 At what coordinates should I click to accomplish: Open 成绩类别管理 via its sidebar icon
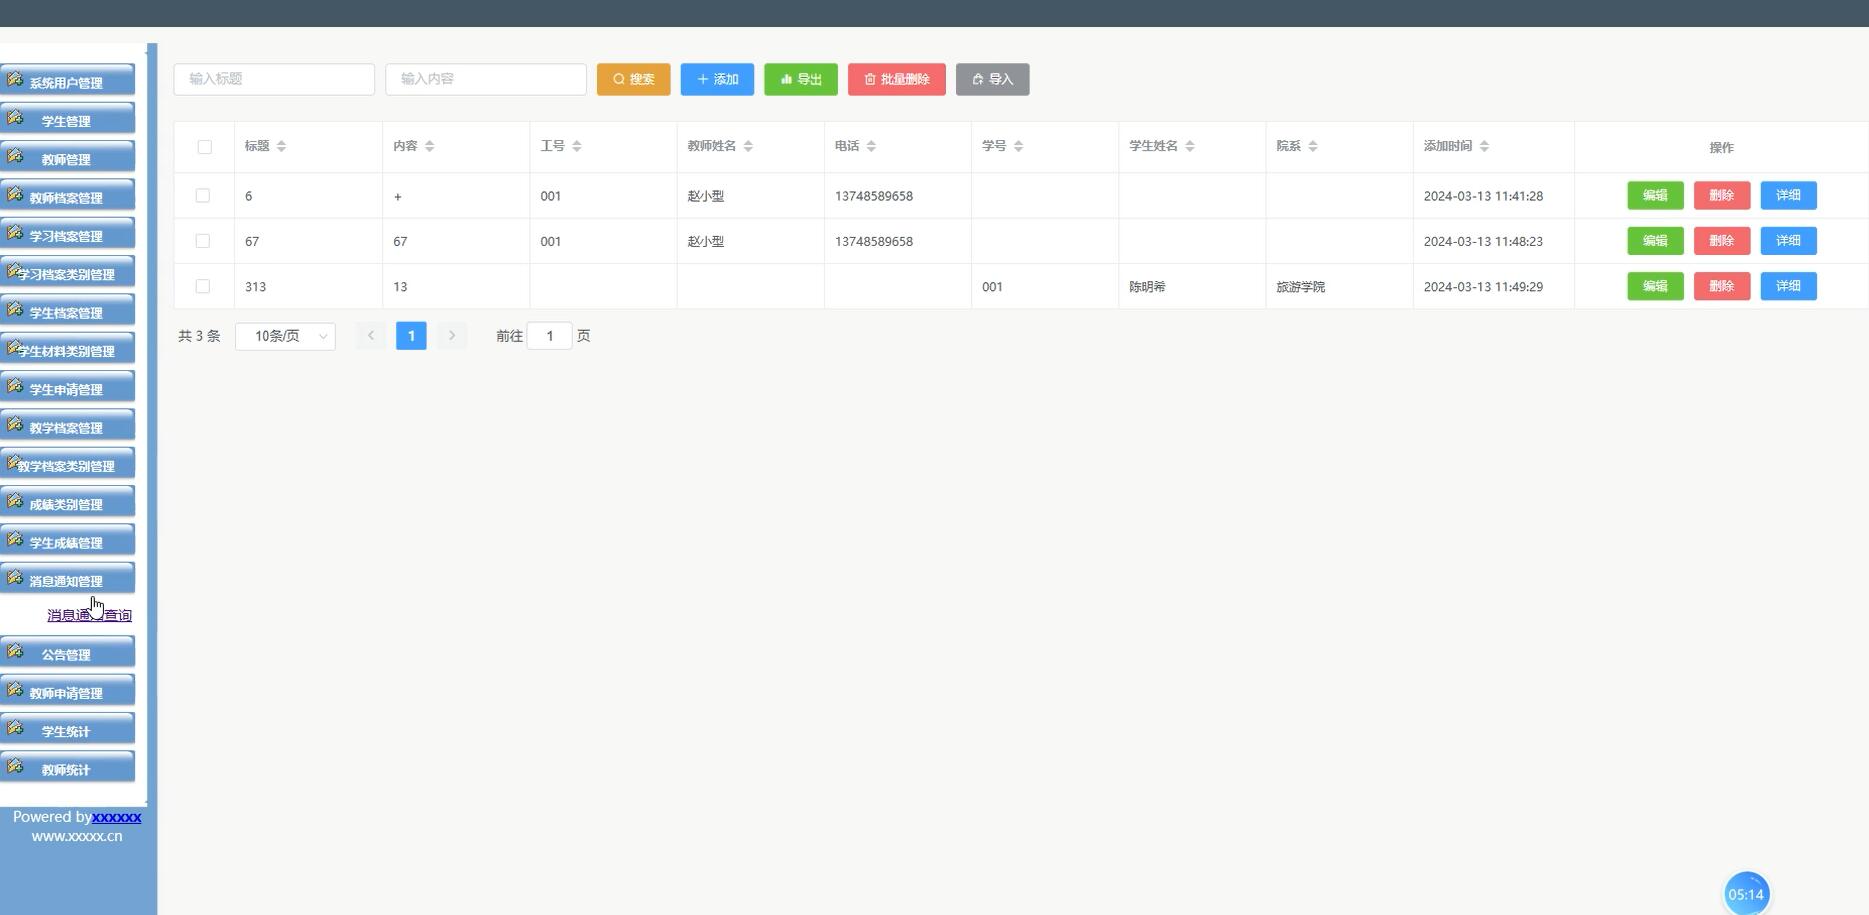click(x=15, y=500)
